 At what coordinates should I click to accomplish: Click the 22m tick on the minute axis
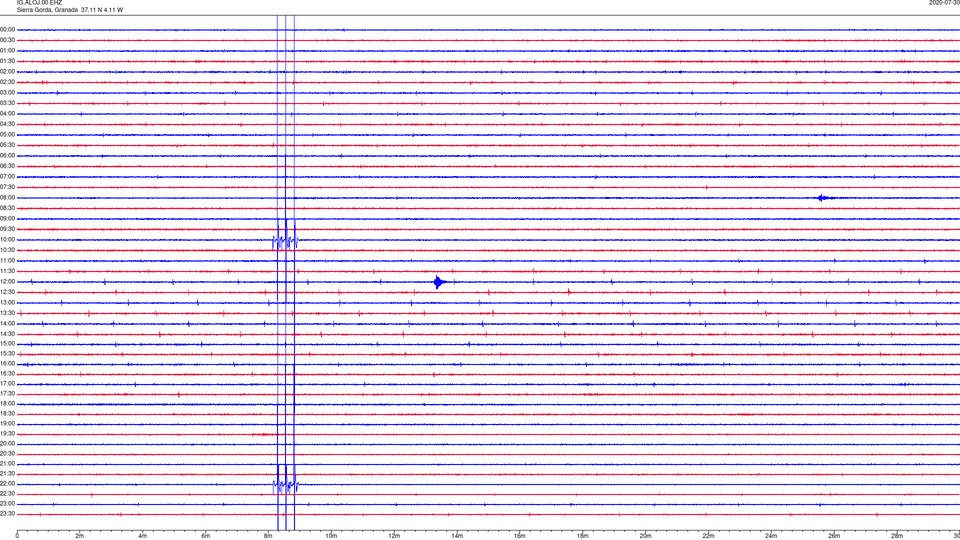tap(708, 536)
